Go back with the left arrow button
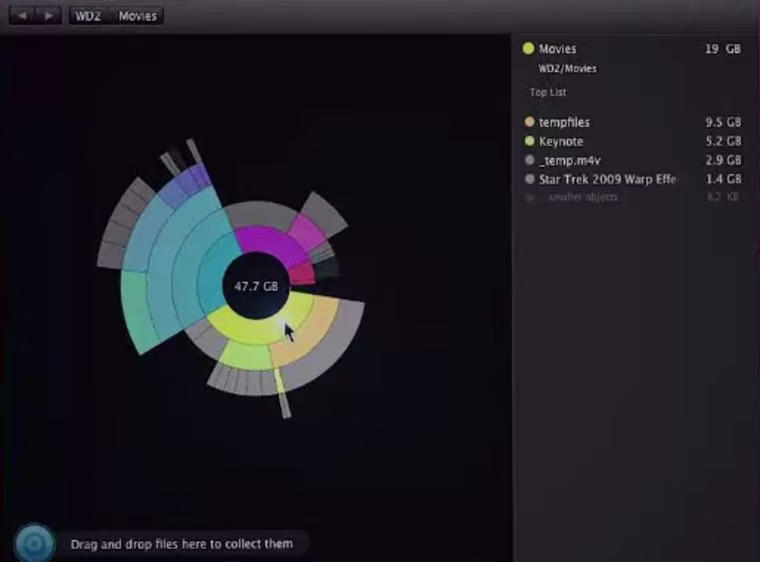 22,16
